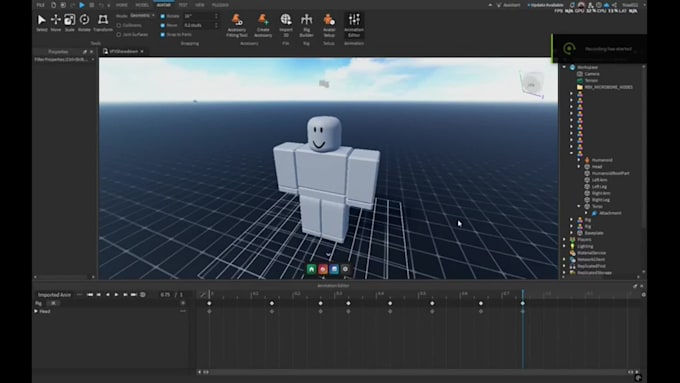Click the green home icon below the viewport rig
The image size is (680, 383).
coord(311,269)
